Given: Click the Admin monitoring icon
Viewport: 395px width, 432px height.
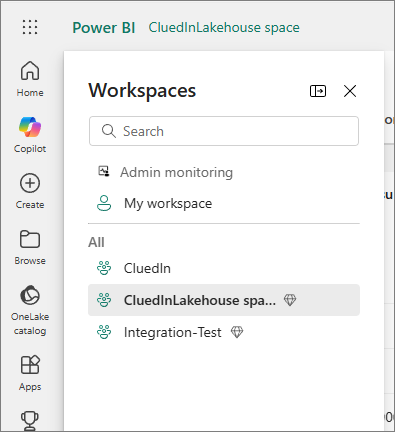Looking at the screenshot, I should pyautogui.click(x=104, y=171).
